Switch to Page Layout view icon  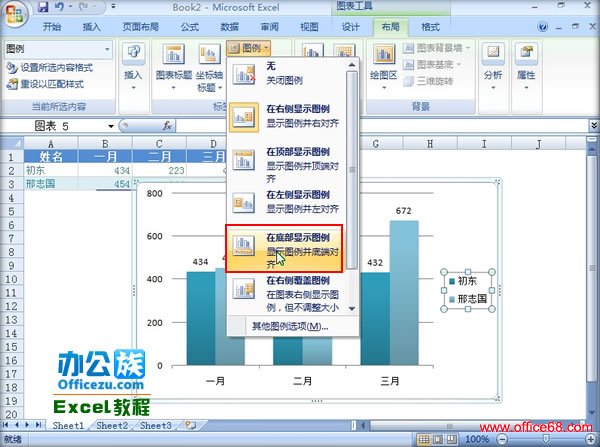(438, 439)
